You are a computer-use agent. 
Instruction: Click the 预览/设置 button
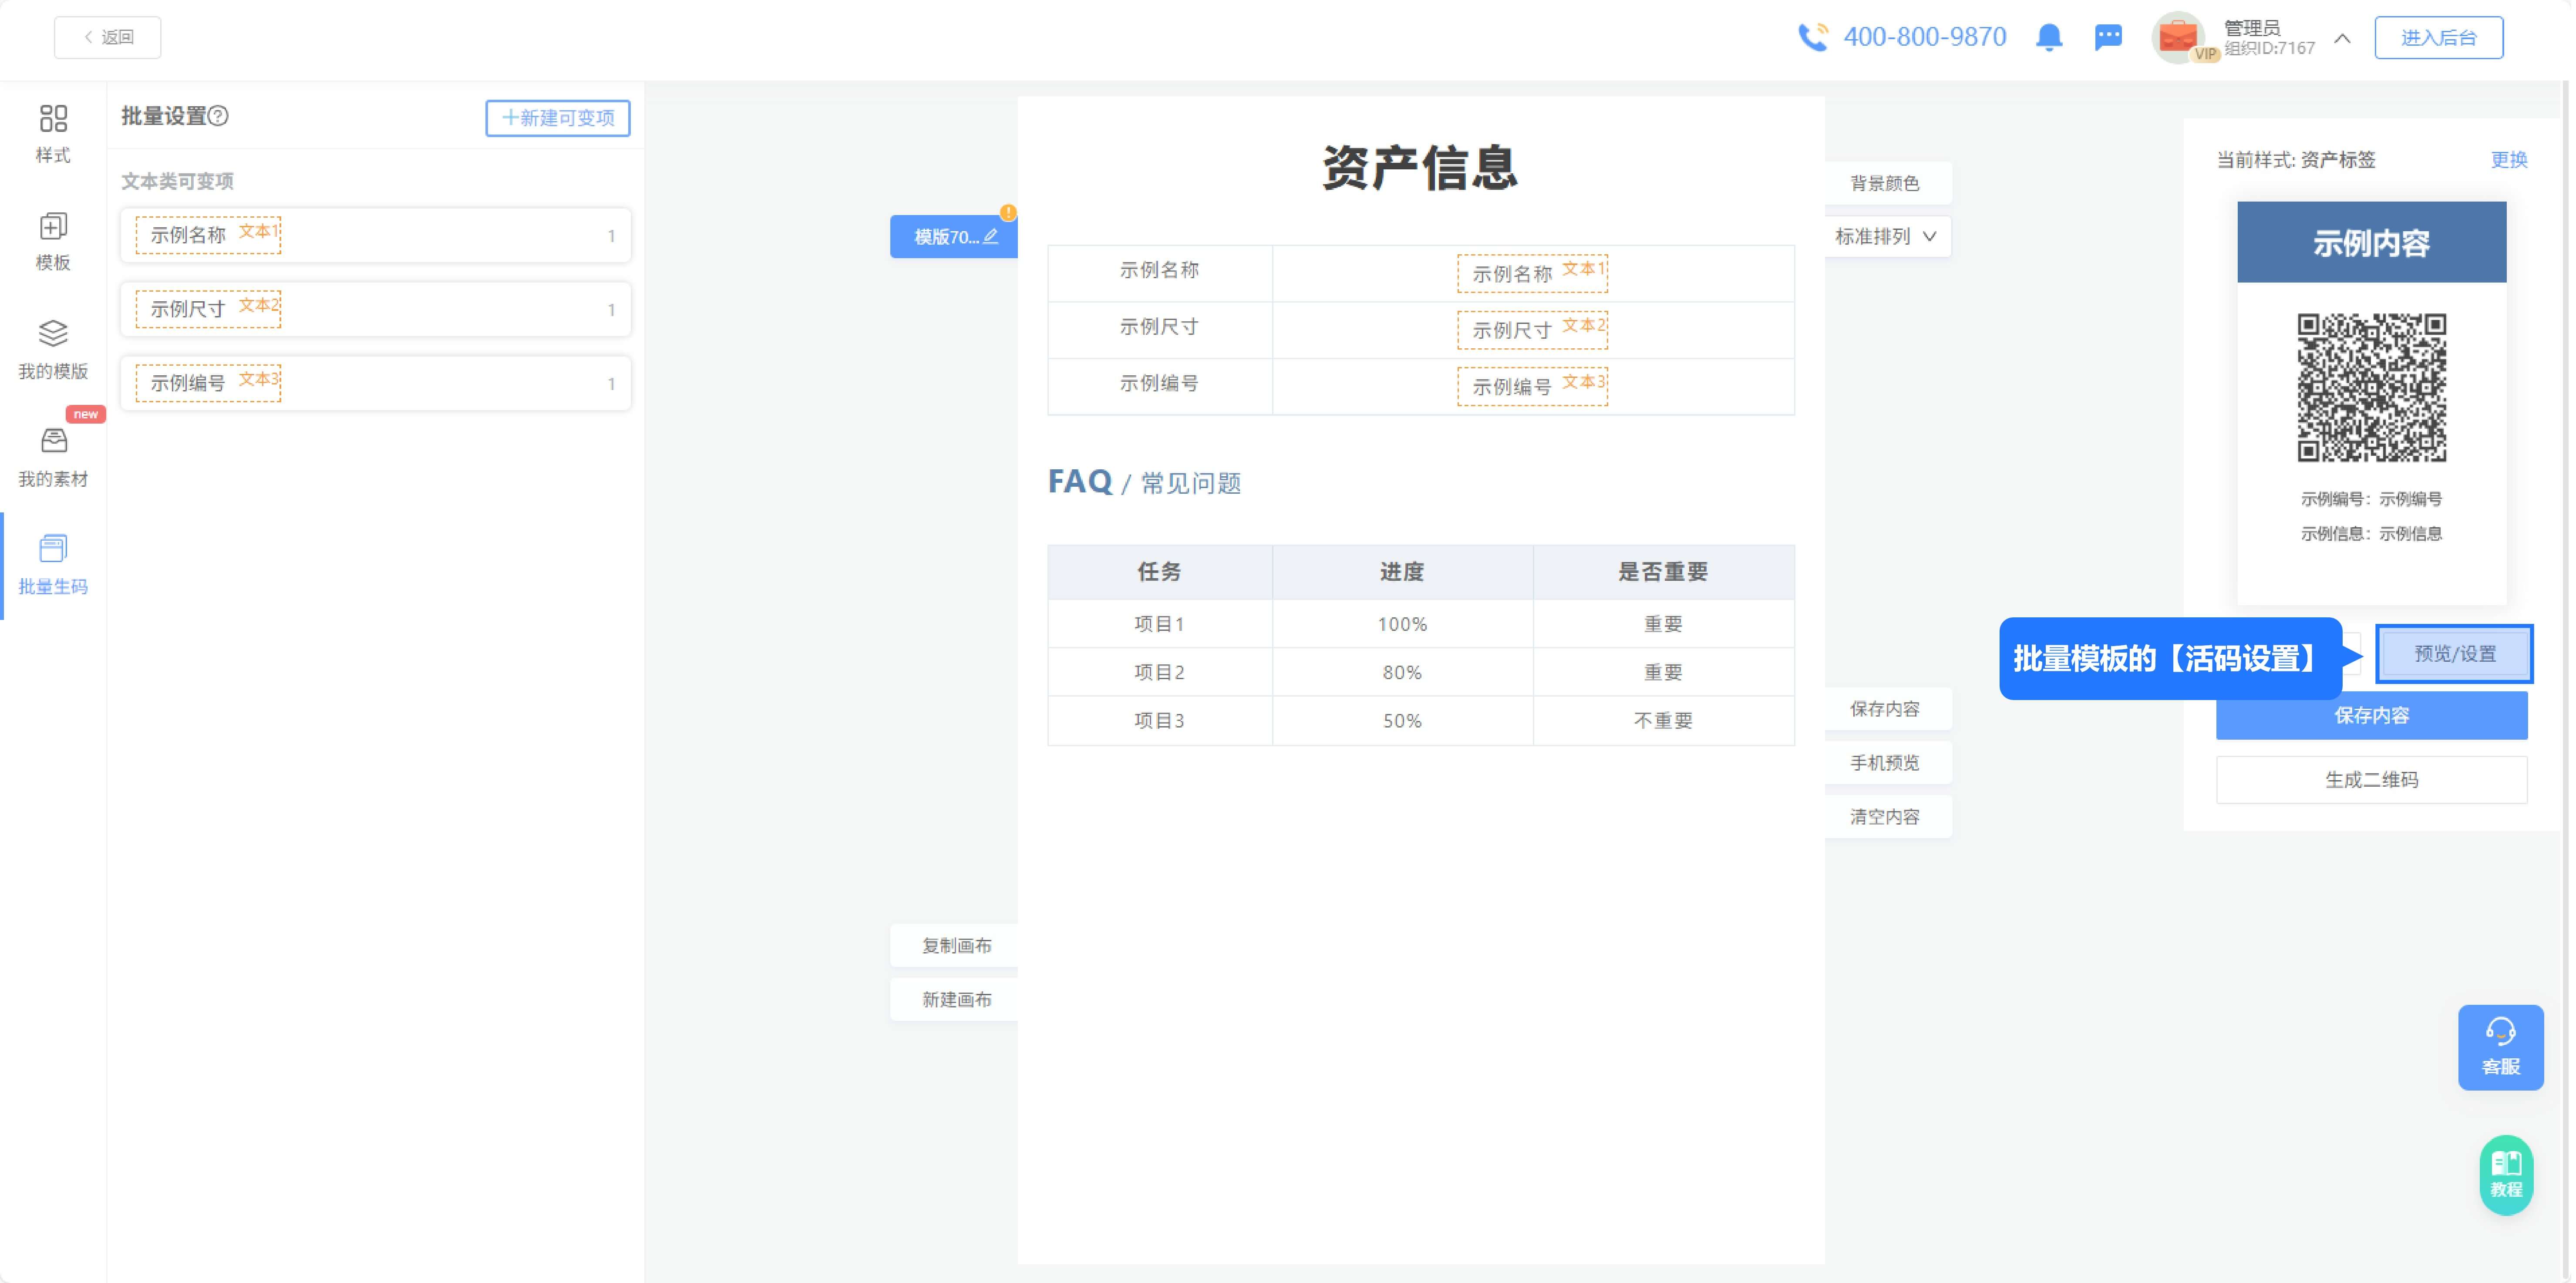(2455, 653)
